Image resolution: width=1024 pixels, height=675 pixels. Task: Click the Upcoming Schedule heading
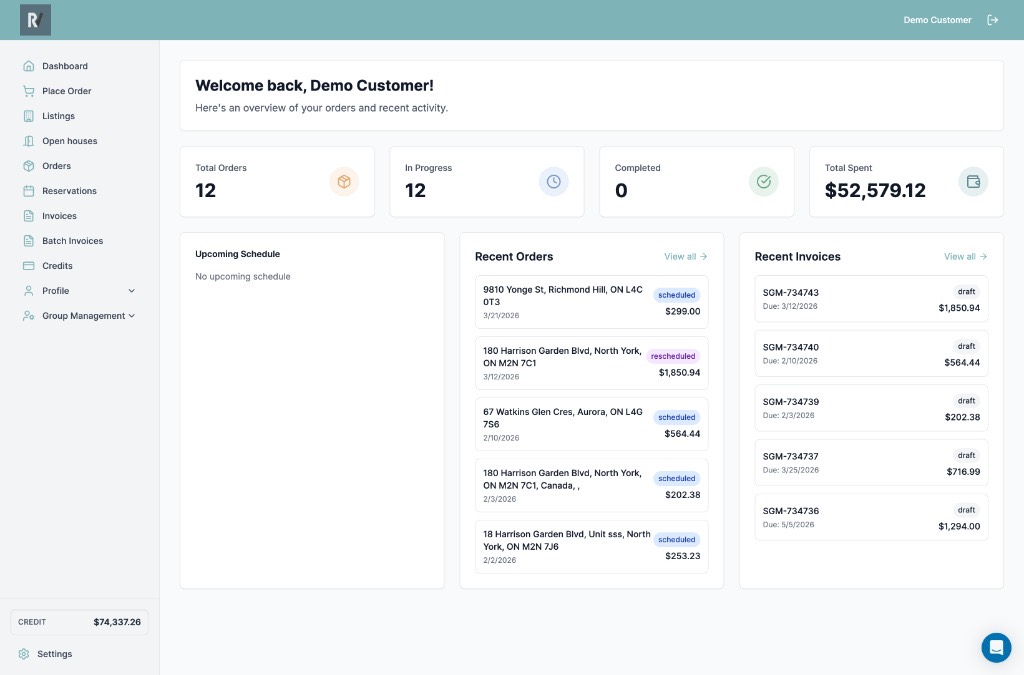pos(238,254)
